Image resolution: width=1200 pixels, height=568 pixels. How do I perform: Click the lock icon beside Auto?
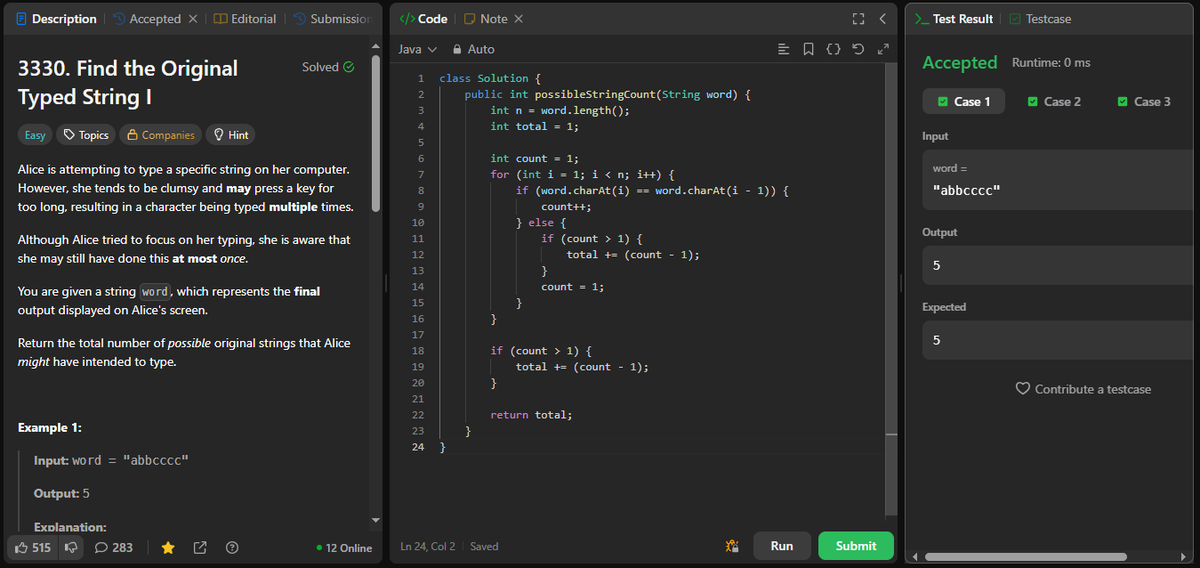(457, 49)
